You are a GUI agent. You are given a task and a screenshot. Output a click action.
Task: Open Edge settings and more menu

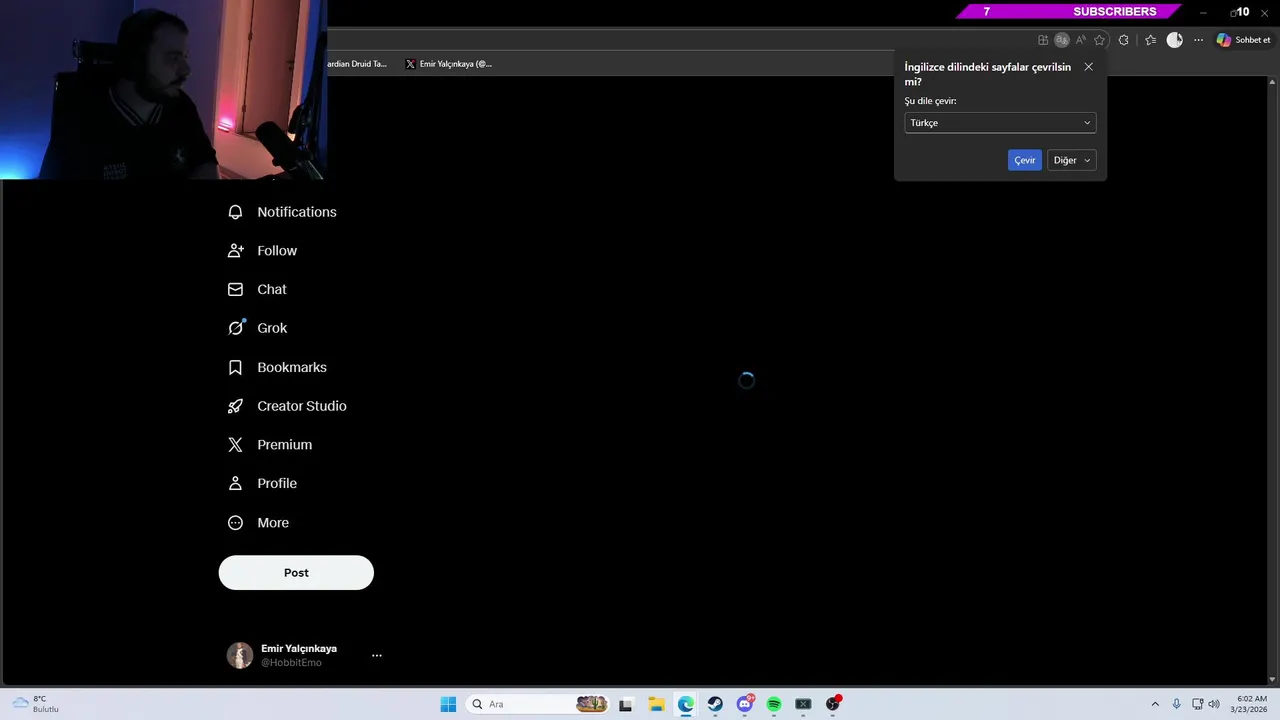1199,40
